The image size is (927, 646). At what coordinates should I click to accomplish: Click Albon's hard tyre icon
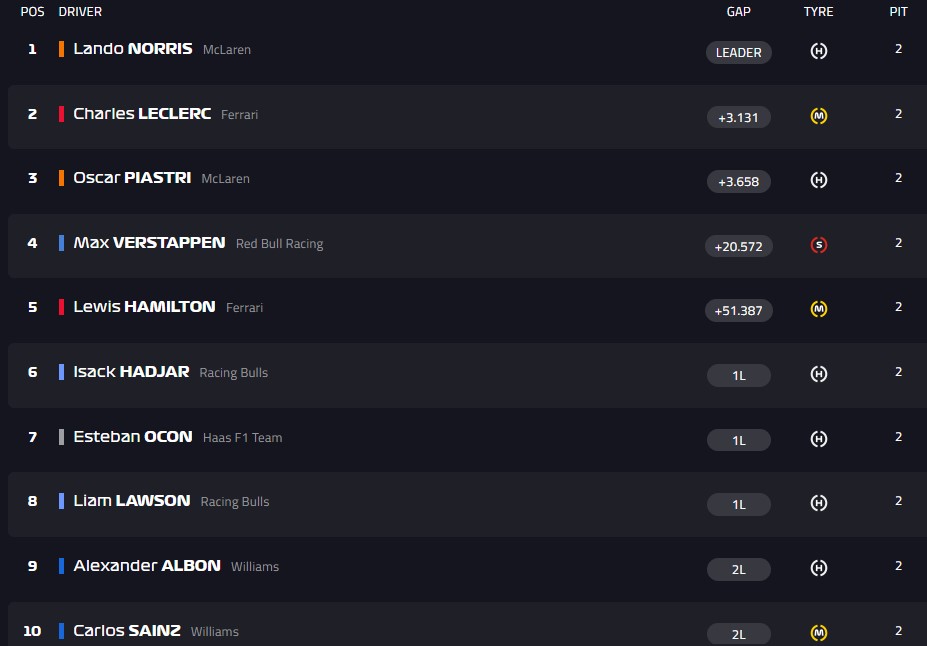[818, 568]
